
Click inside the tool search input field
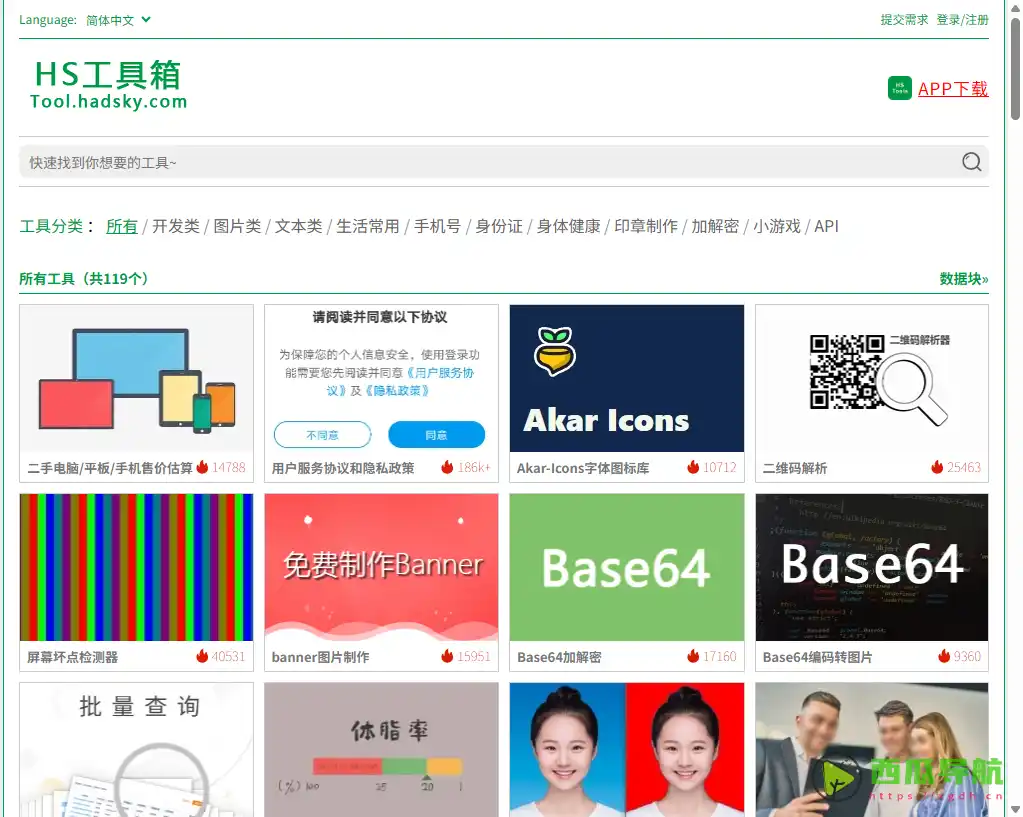click(x=400, y=161)
